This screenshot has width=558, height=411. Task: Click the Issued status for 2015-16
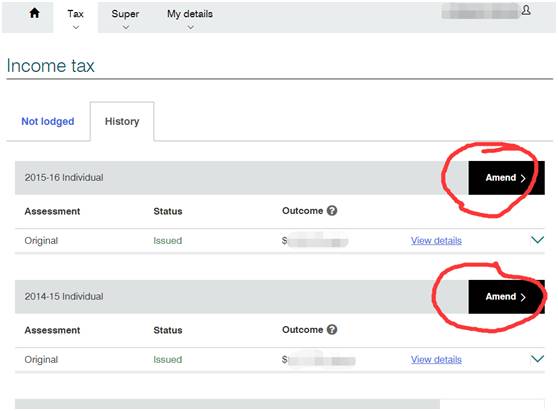[x=168, y=241]
